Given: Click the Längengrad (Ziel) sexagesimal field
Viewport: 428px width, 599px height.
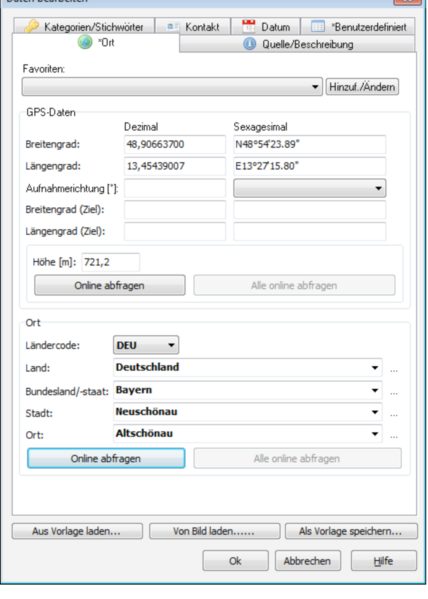Looking at the screenshot, I should click(x=310, y=231).
